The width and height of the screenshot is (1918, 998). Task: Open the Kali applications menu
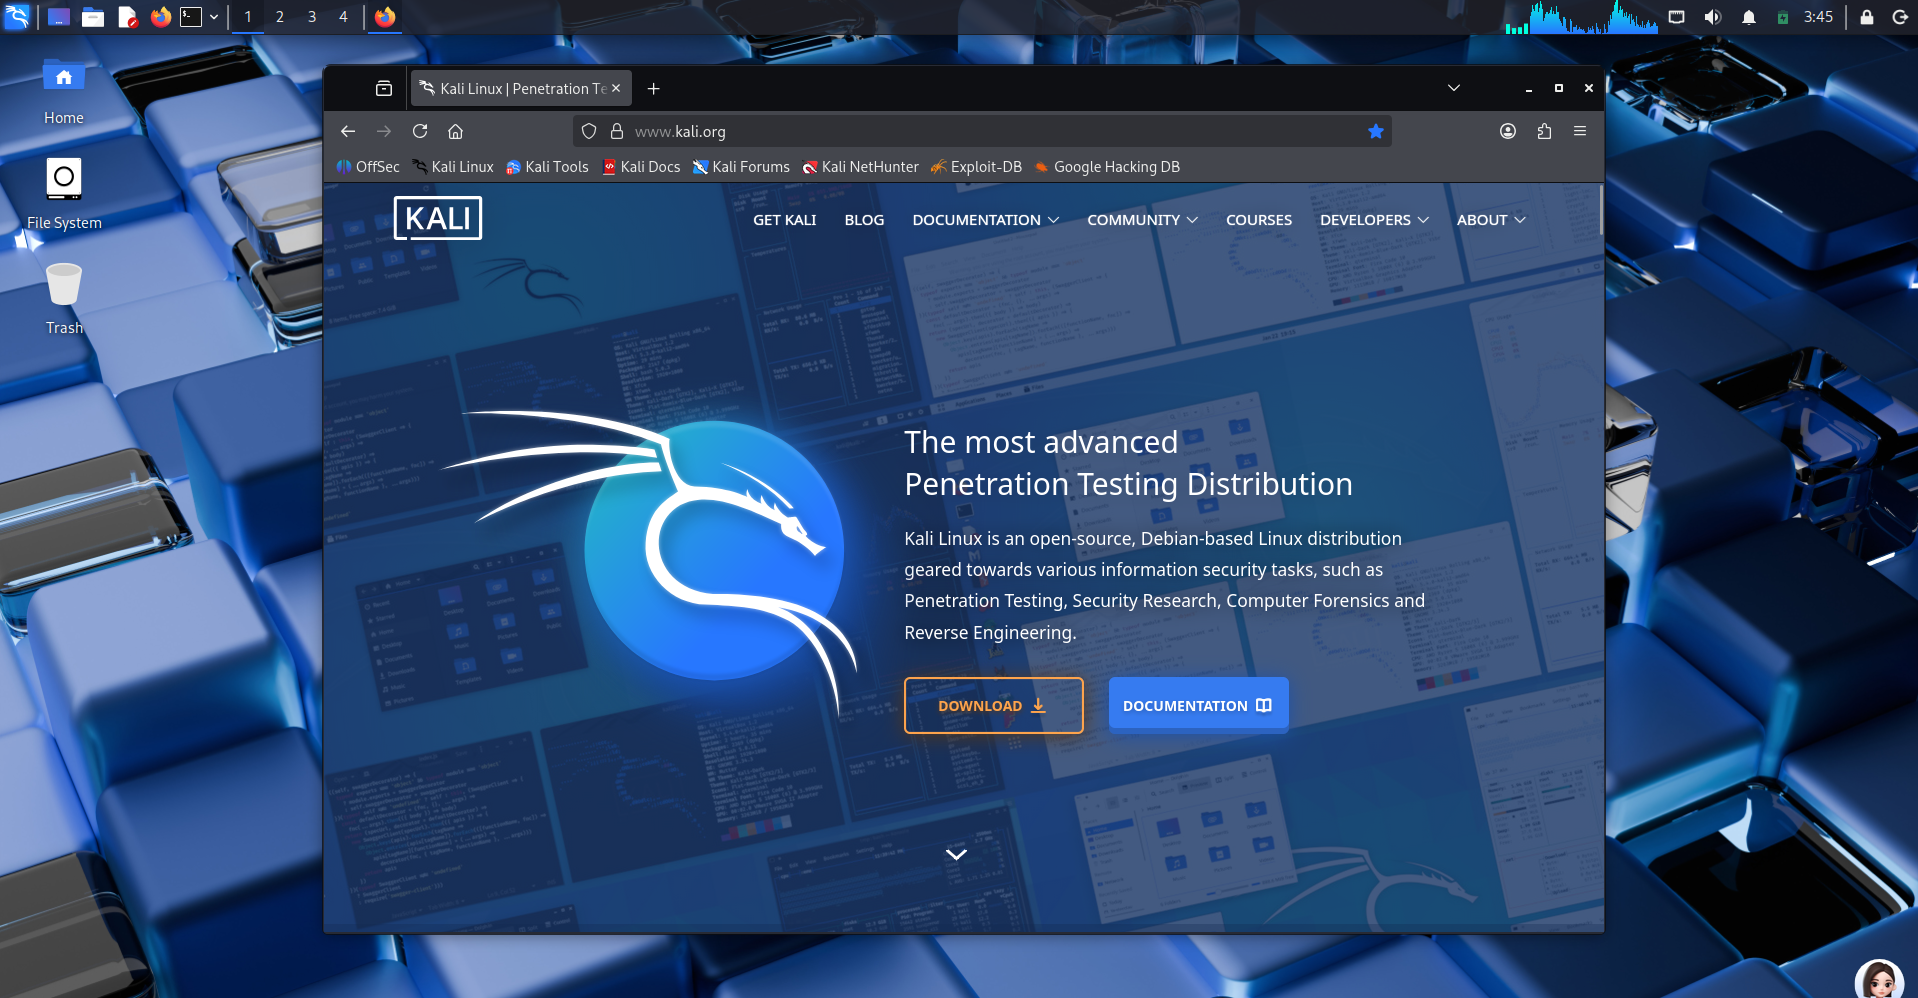pyautogui.click(x=17, y=17)
